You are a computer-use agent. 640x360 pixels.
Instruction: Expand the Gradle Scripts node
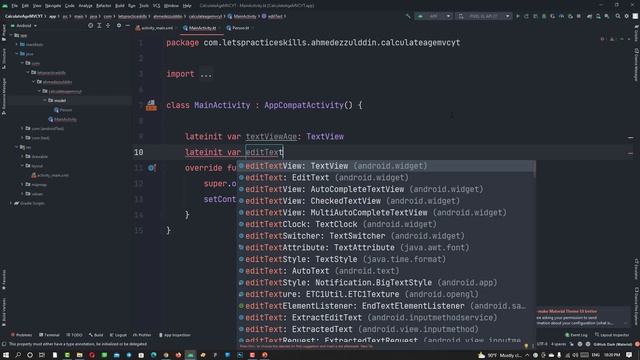tap(11, 203)
